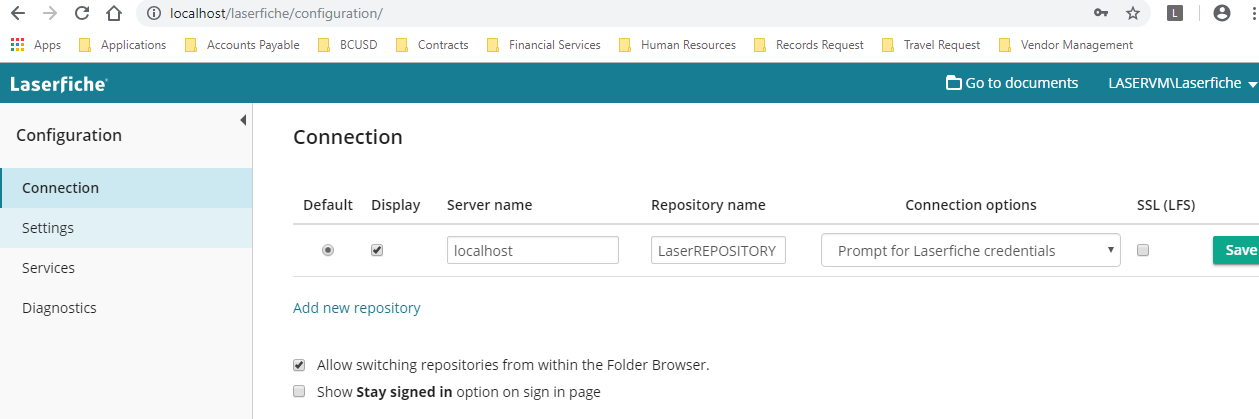This screenshot has height=419, width=1259.
Task: Open the Vendor Management bookmark folder
Action: [1066, 45]
